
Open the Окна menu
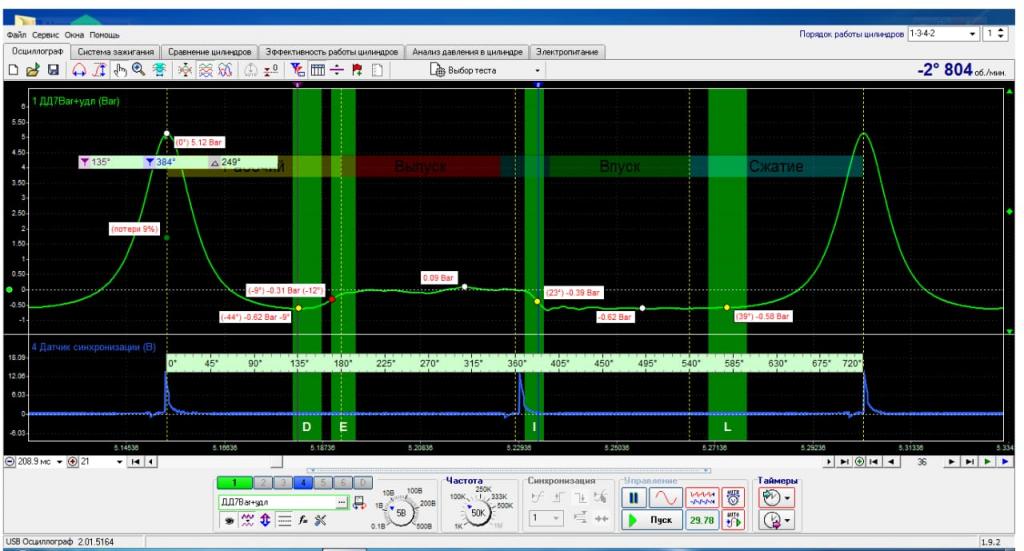[74, 35]
